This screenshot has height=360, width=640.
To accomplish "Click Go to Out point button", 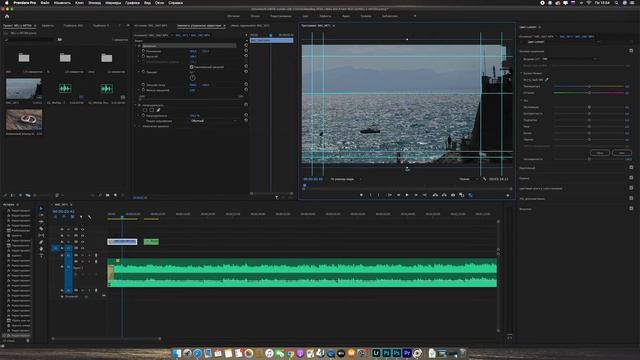I will coord(424,195).
